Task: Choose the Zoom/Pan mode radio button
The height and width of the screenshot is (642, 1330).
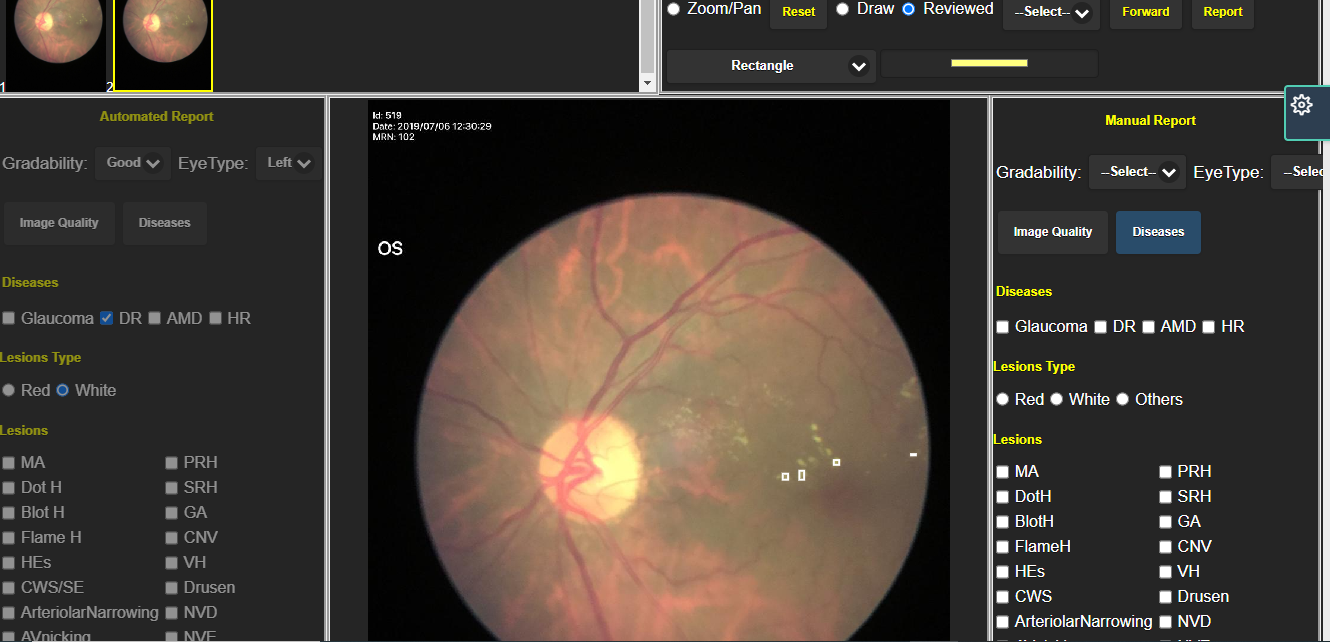Action: pos(673,9)
